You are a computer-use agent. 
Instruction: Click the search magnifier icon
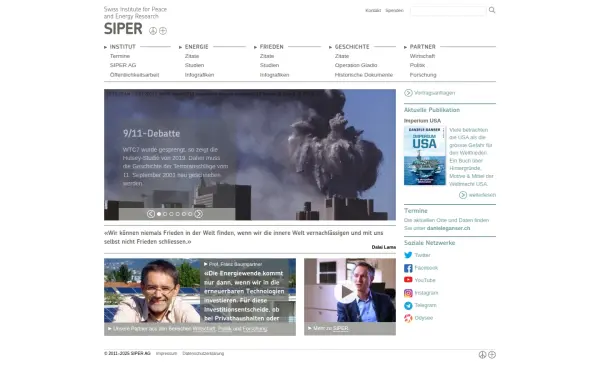tap(492, 10)
